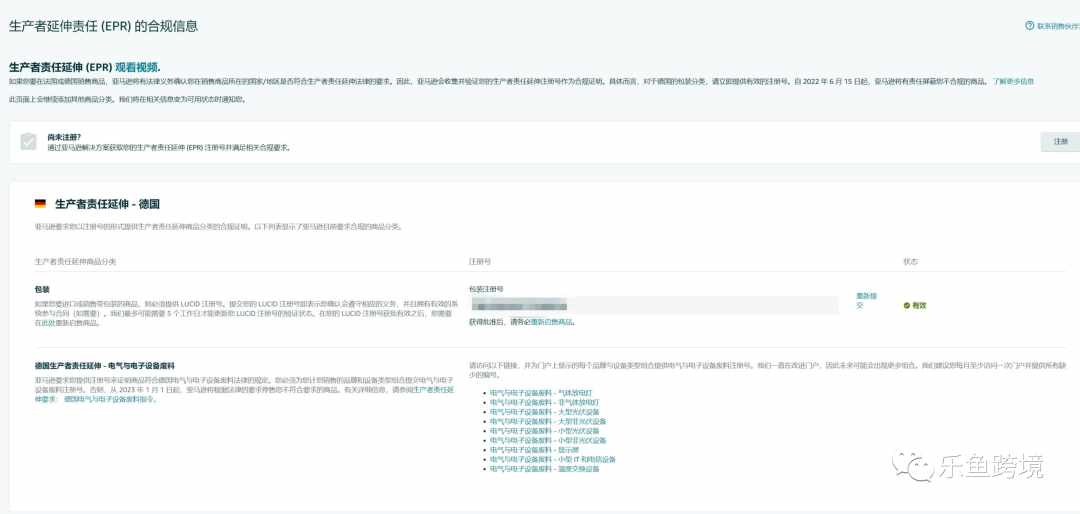Open the 温度交换设备 WEEE link
This screenshot has width=1080, height=514.
[544, 469]
